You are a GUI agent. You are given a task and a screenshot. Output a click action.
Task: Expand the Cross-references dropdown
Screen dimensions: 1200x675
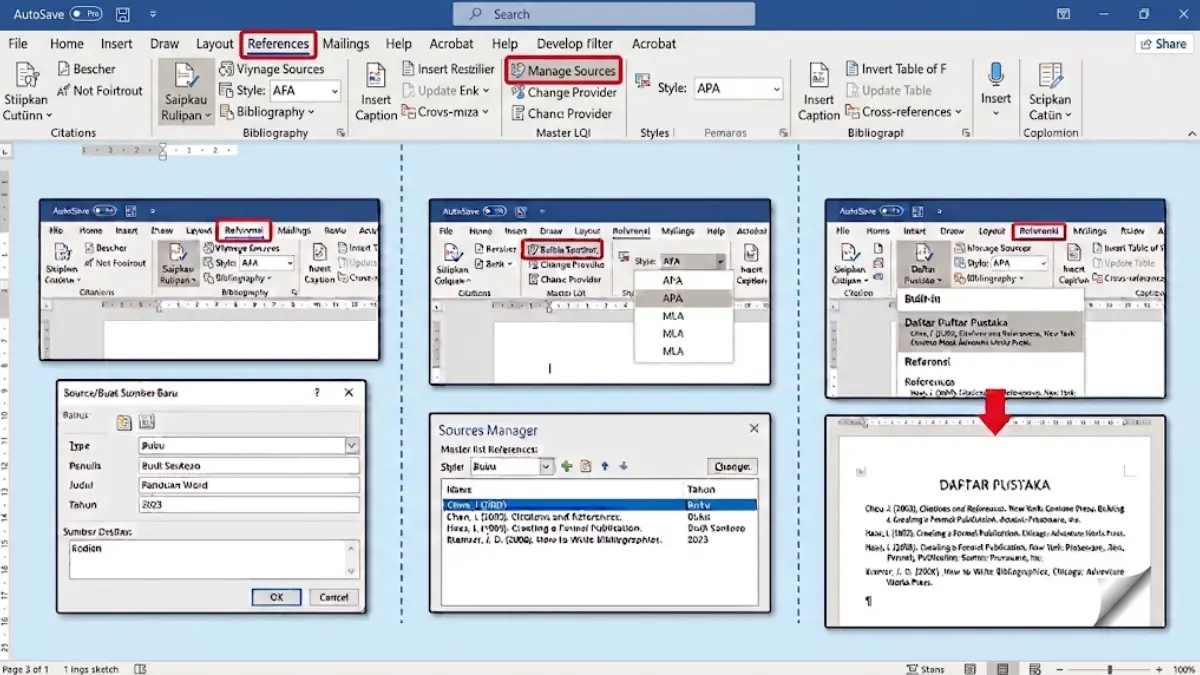[x=958, y=112]
